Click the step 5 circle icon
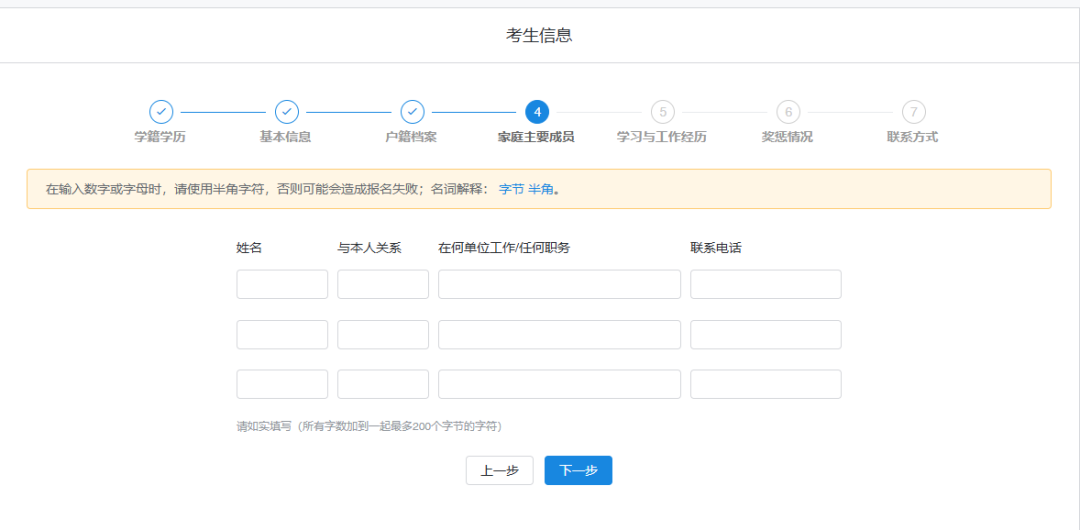The height and width of the screenshot is (530, 1080). click(662, 112)
